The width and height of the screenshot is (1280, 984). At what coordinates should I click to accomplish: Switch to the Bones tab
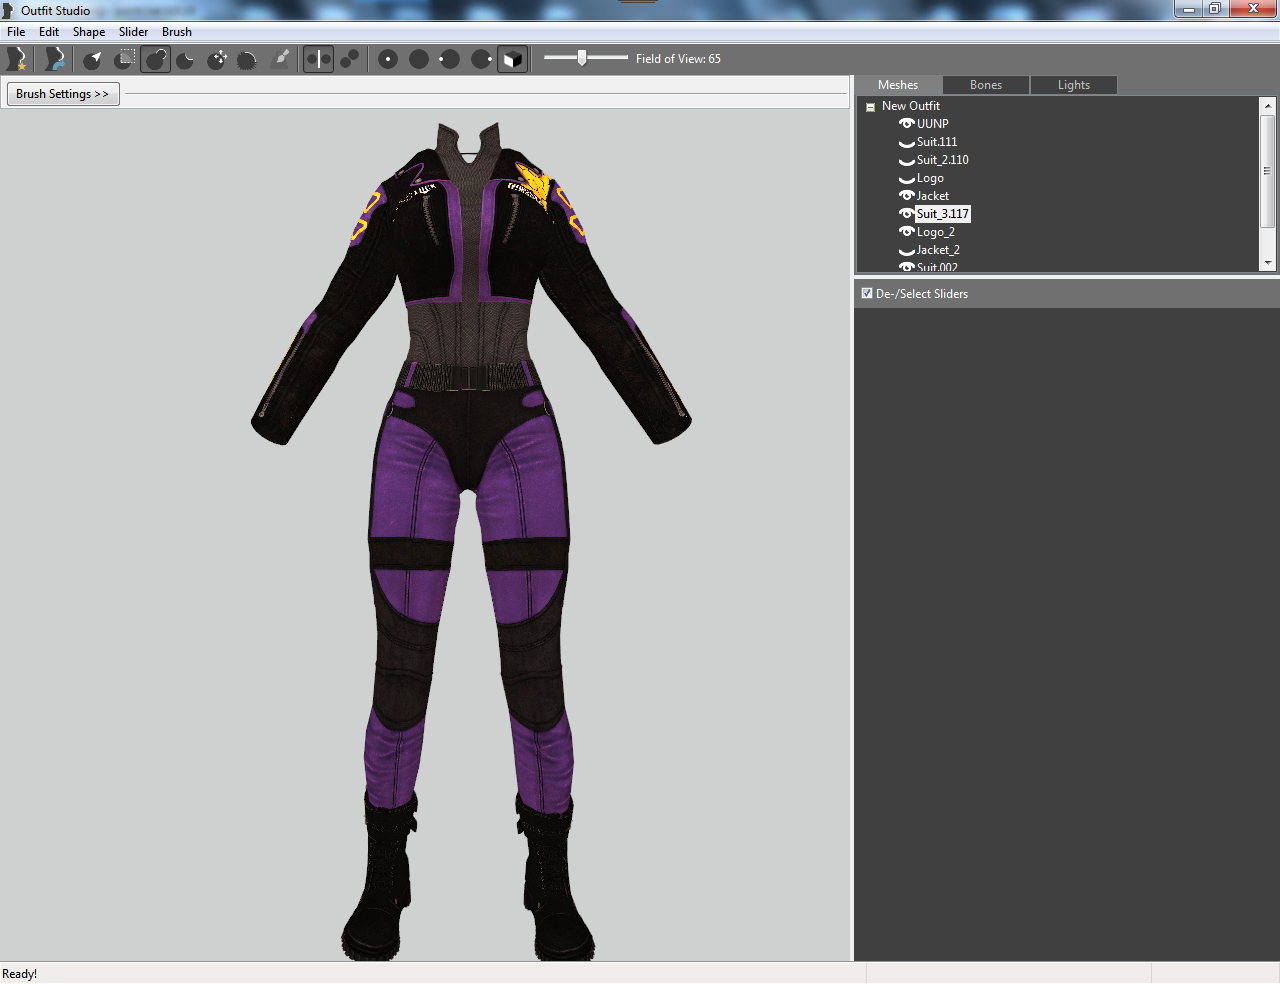(x=986, y=85)
